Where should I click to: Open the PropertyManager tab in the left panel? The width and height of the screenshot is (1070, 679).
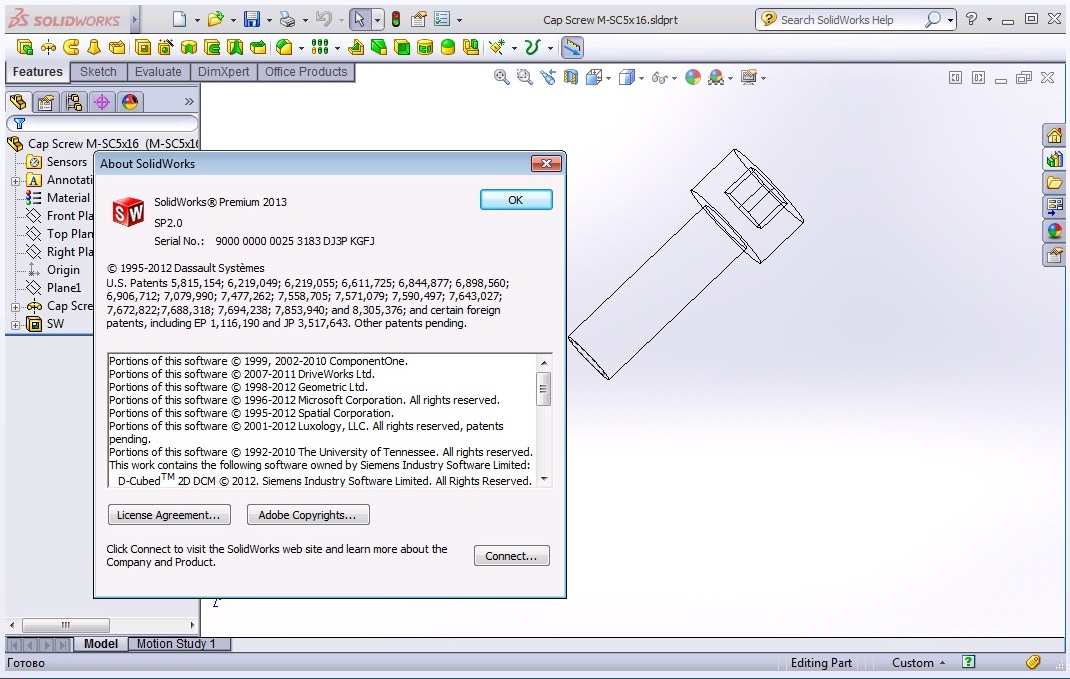(45, 102)
